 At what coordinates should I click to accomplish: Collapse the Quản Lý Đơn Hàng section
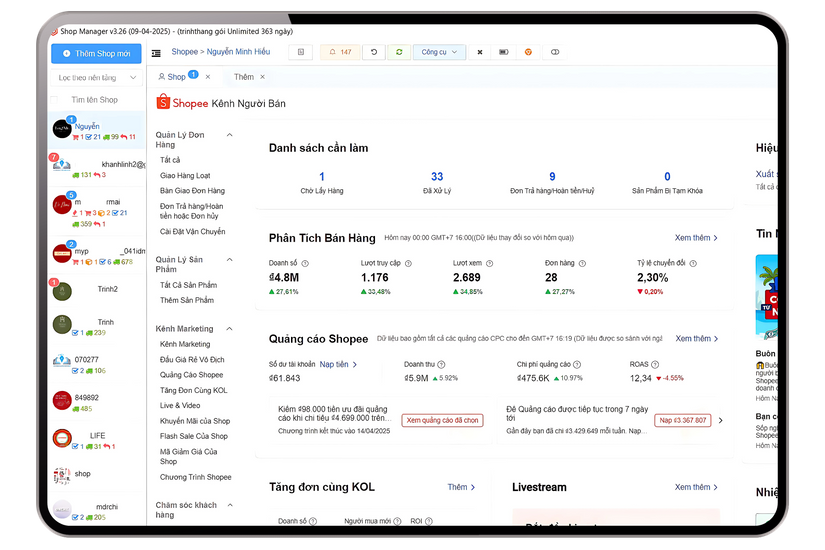click(x=229, y=134)
